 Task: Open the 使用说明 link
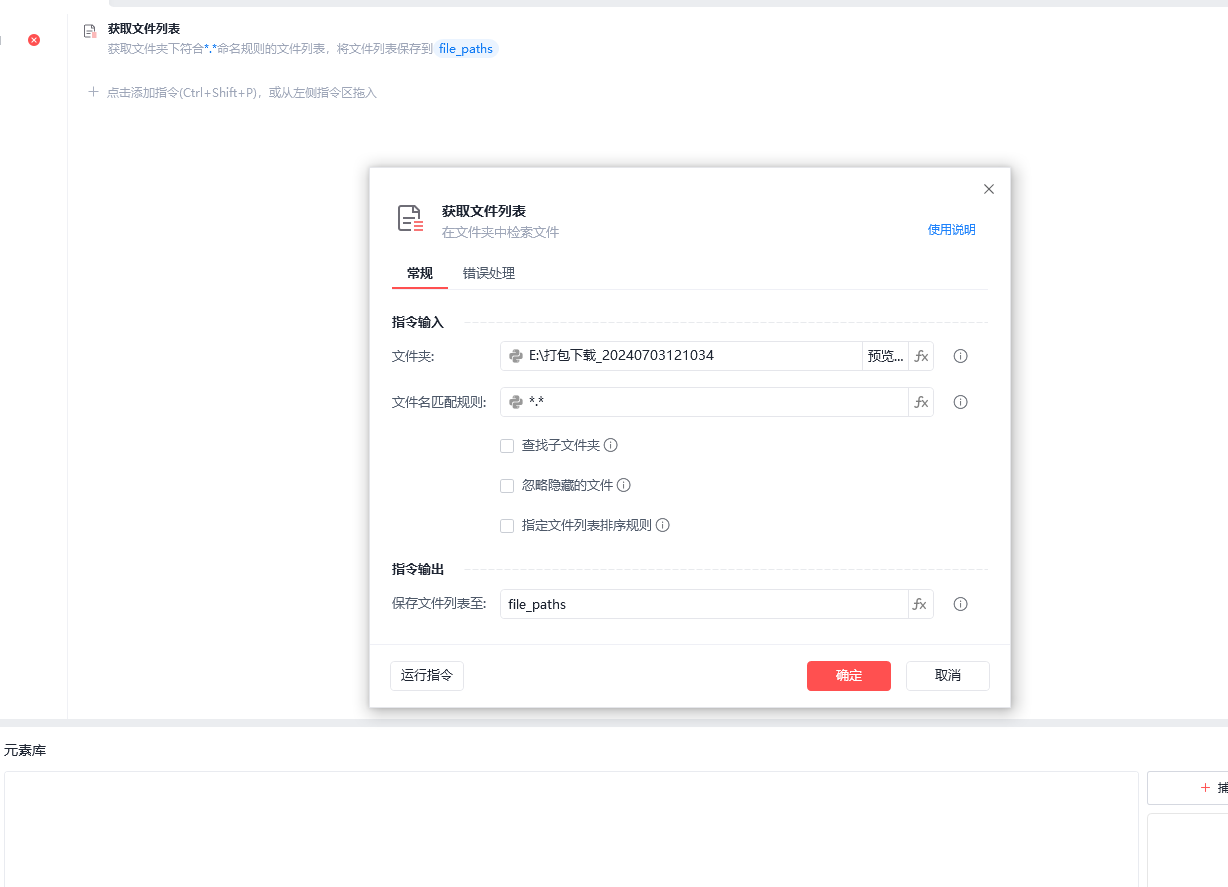[x=951, y=230]
